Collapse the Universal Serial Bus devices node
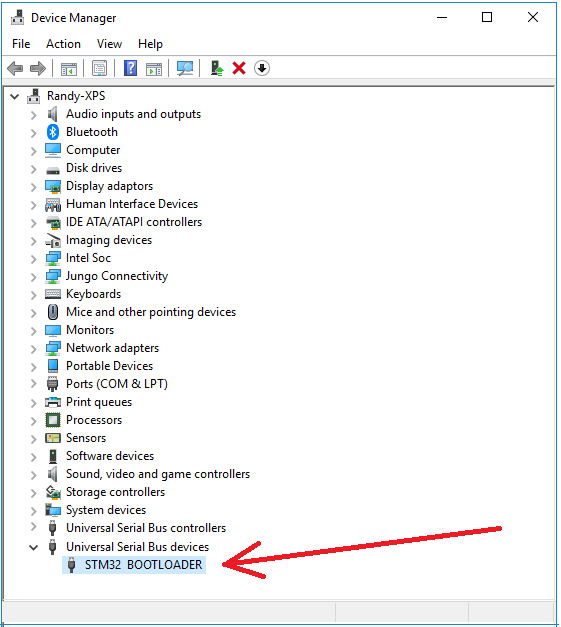The width and height of the screenshot is (561, 627). pos(34,547)
